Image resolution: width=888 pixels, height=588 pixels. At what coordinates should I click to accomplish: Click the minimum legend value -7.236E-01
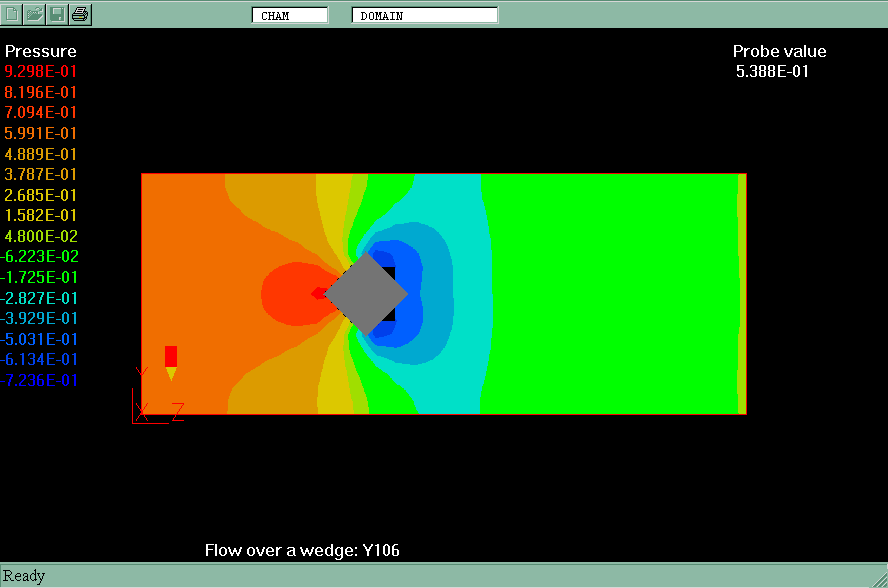coord(41,380)
